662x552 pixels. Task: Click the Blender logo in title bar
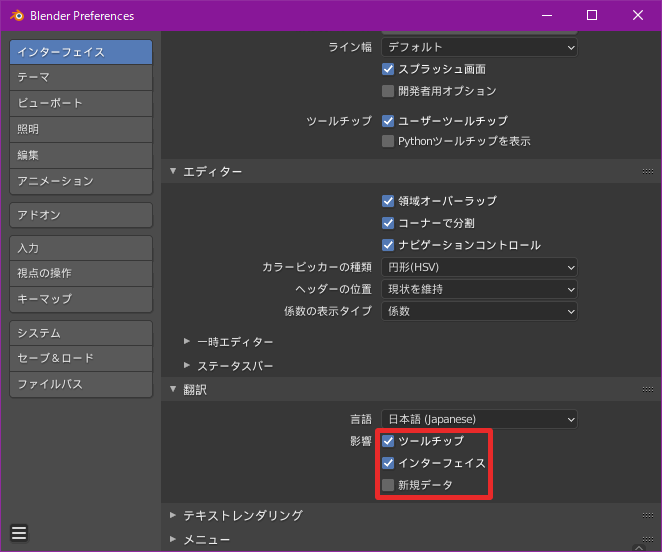(17, 16)
